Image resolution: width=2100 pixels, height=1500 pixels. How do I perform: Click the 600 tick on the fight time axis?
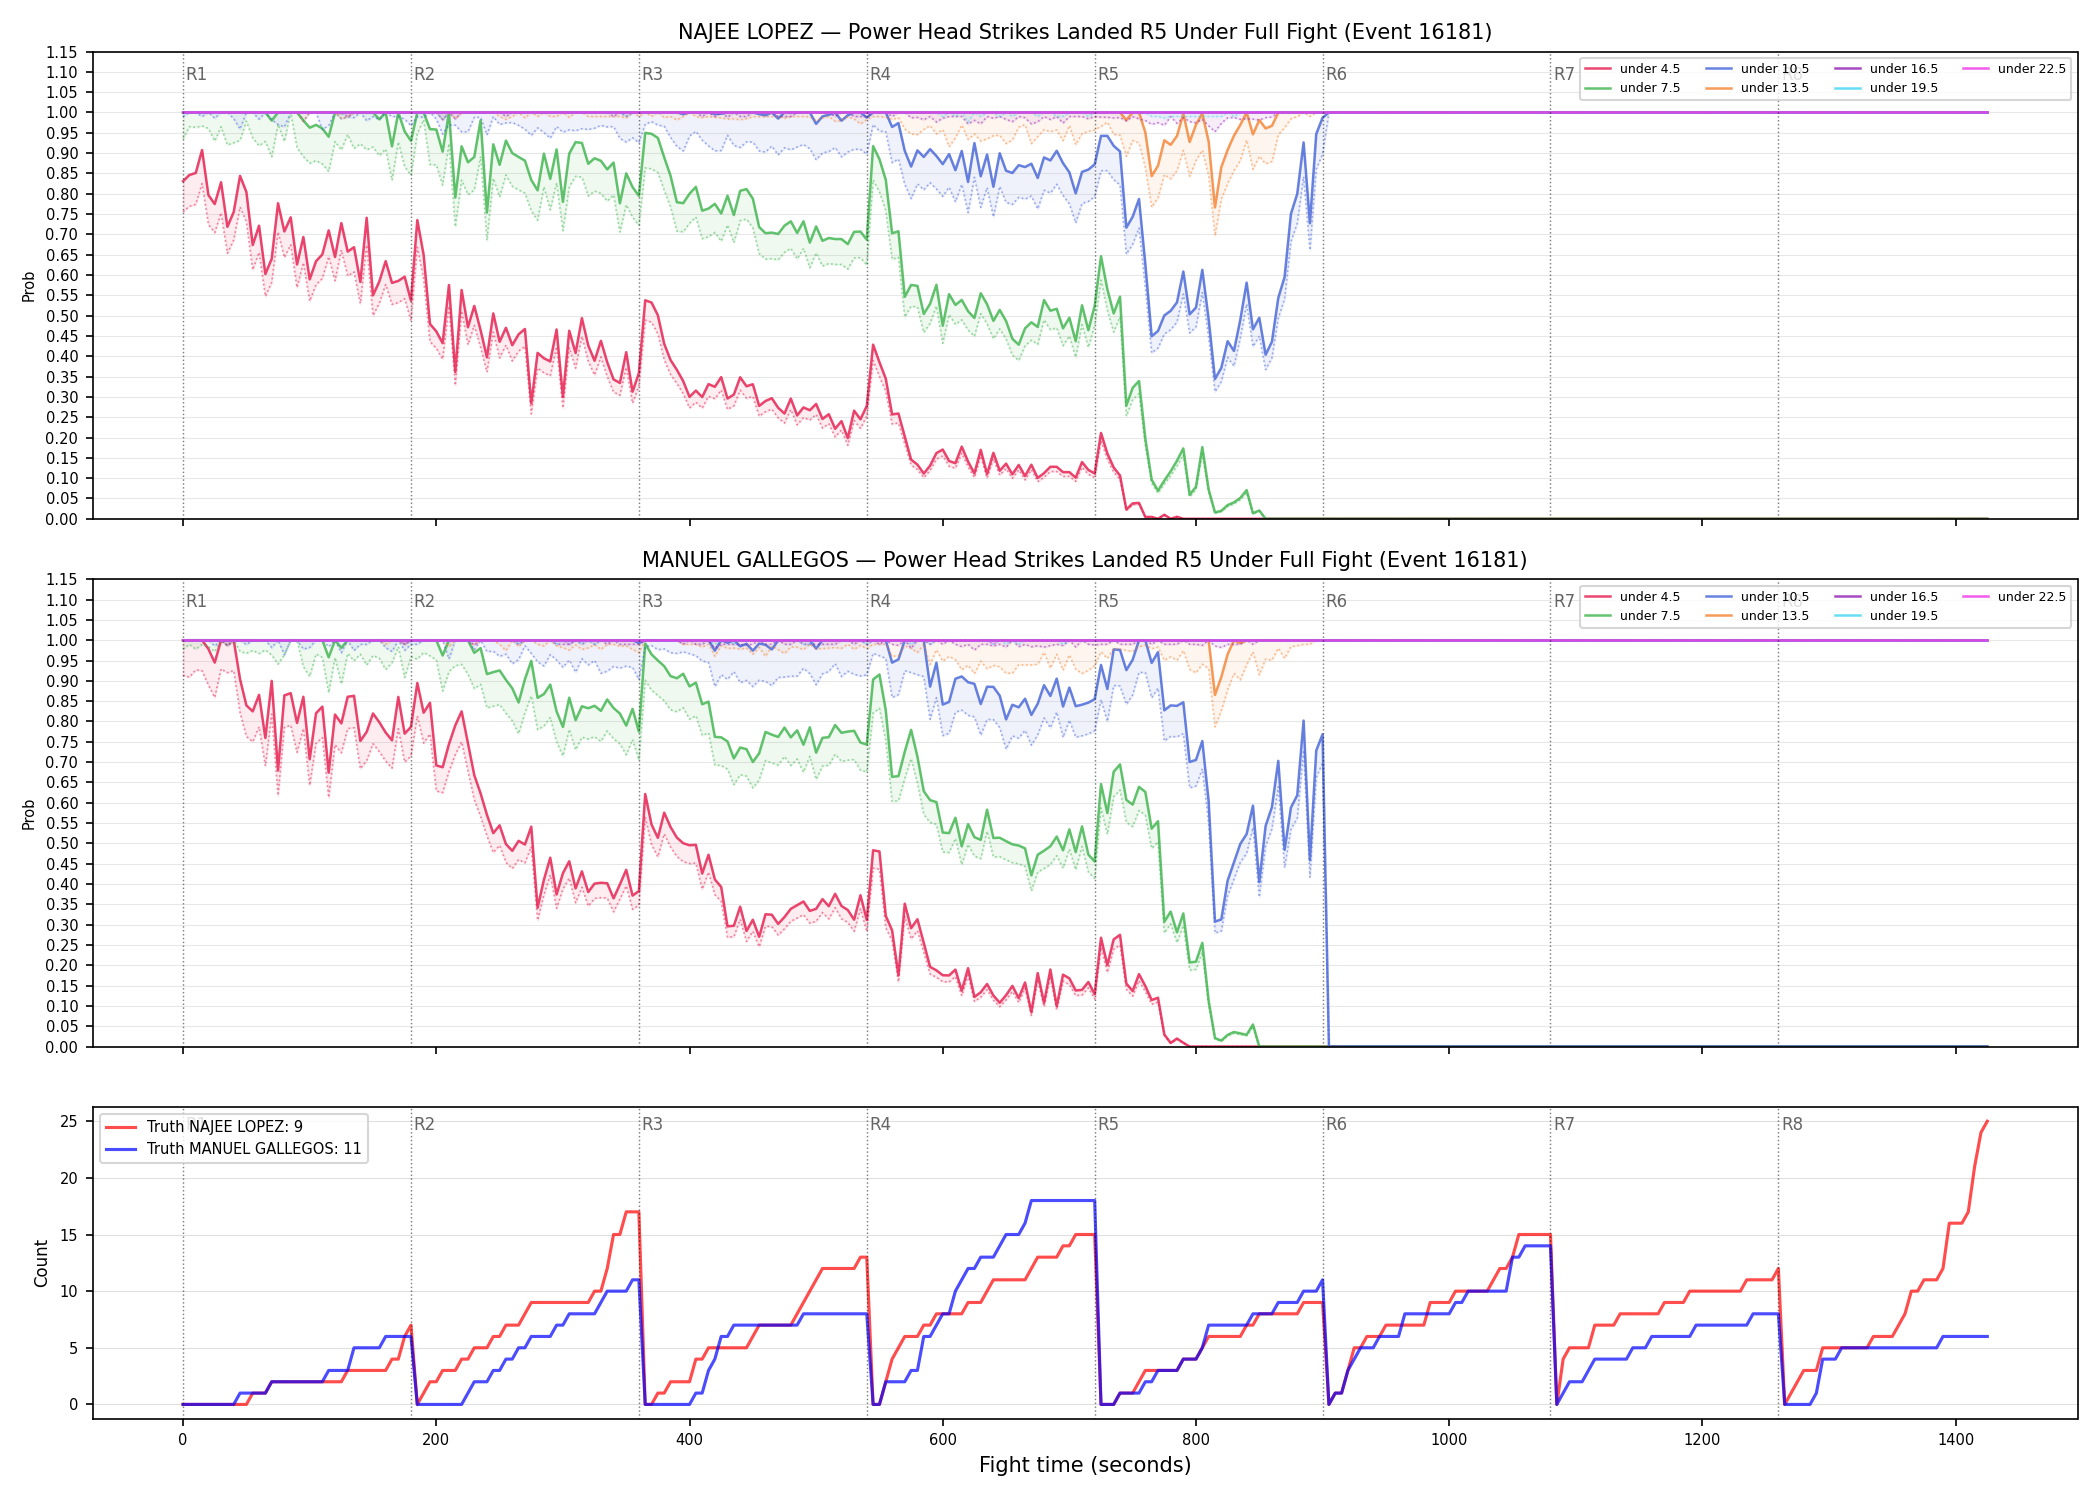[943, 1440]
